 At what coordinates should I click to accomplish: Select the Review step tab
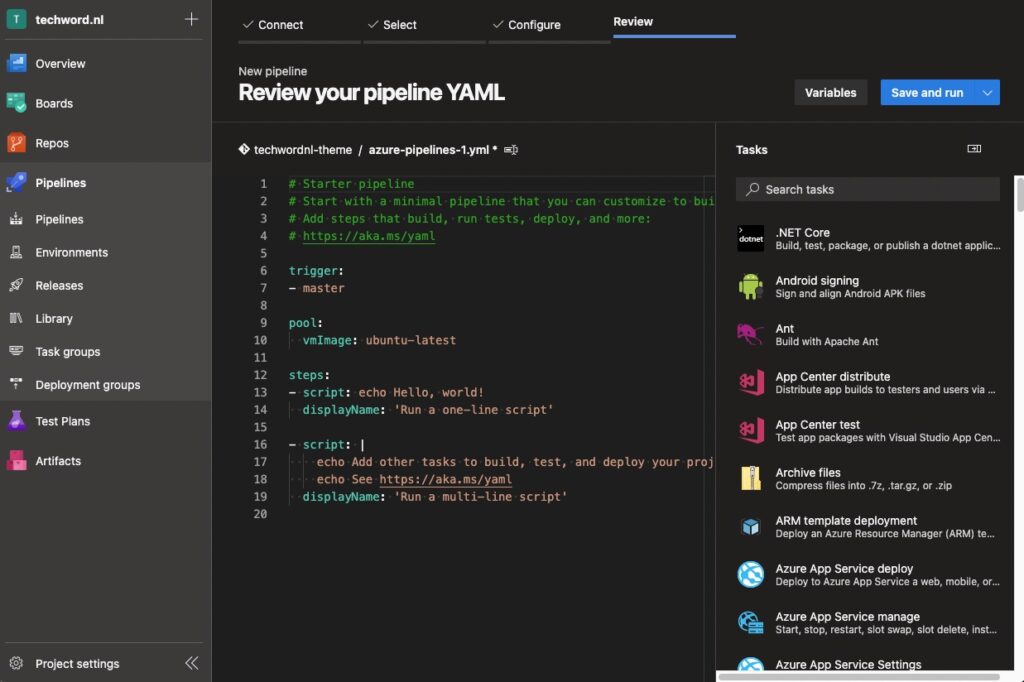click(x=674, y=22)
